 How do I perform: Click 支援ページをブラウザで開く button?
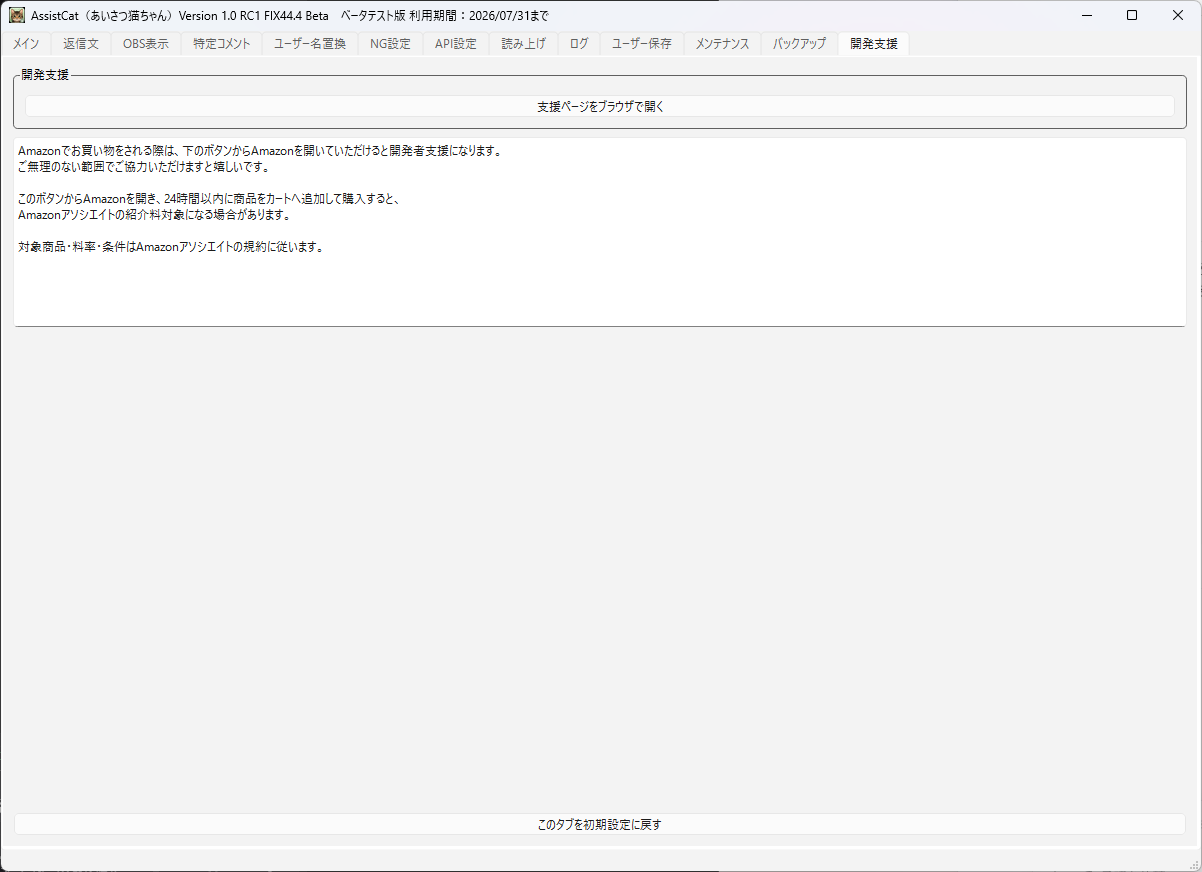pyautogui.click(x=600, y=106)
